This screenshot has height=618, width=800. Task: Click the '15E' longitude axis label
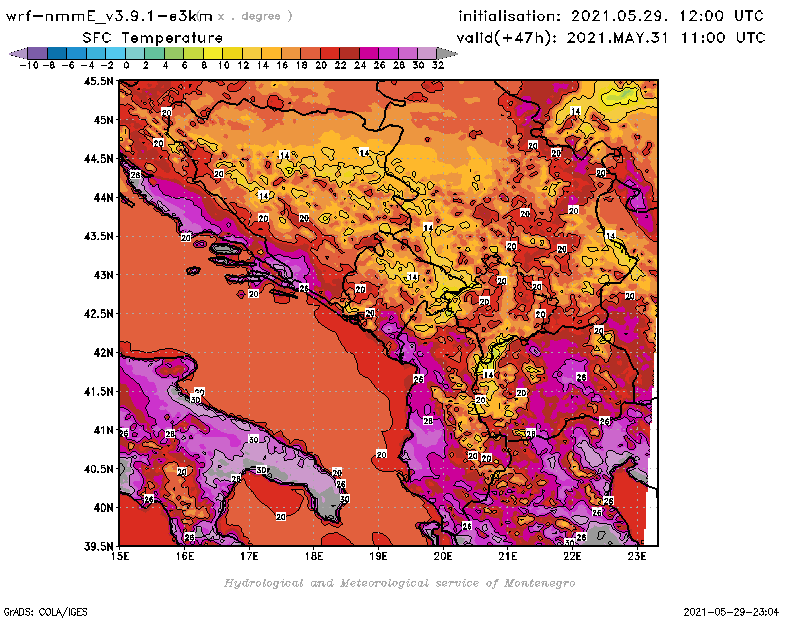(120, 556)
